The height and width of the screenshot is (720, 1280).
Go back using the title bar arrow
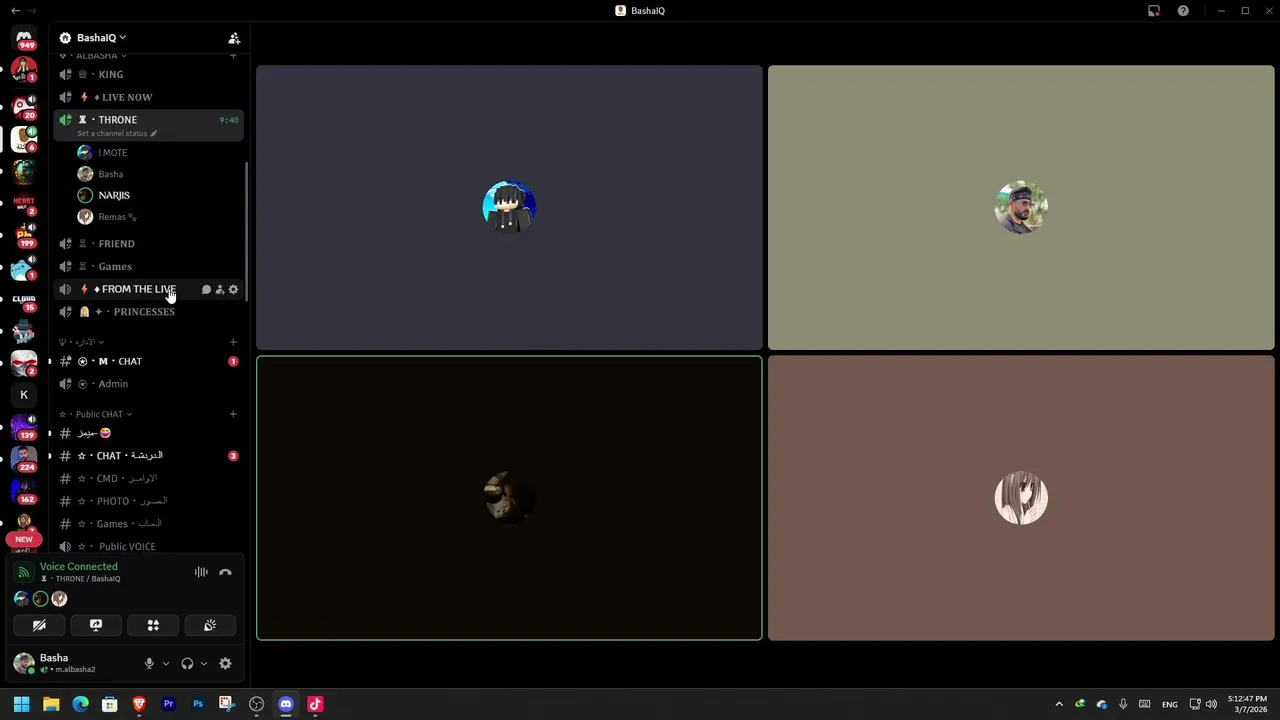point(15,11)
